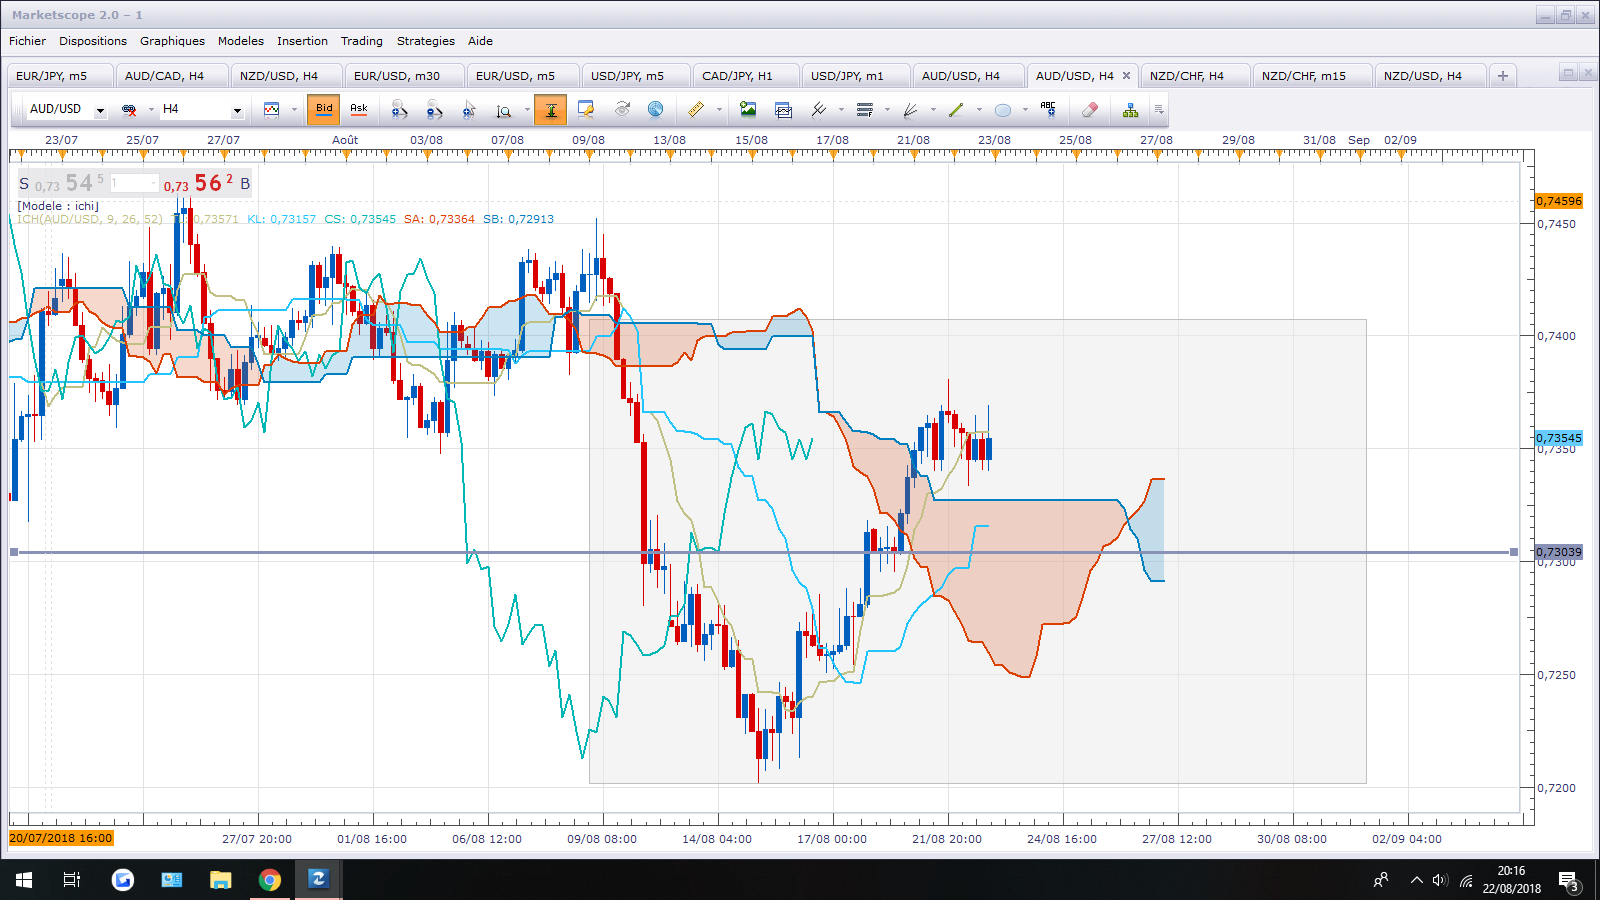Open the Modeles menu

click(241, 41)
